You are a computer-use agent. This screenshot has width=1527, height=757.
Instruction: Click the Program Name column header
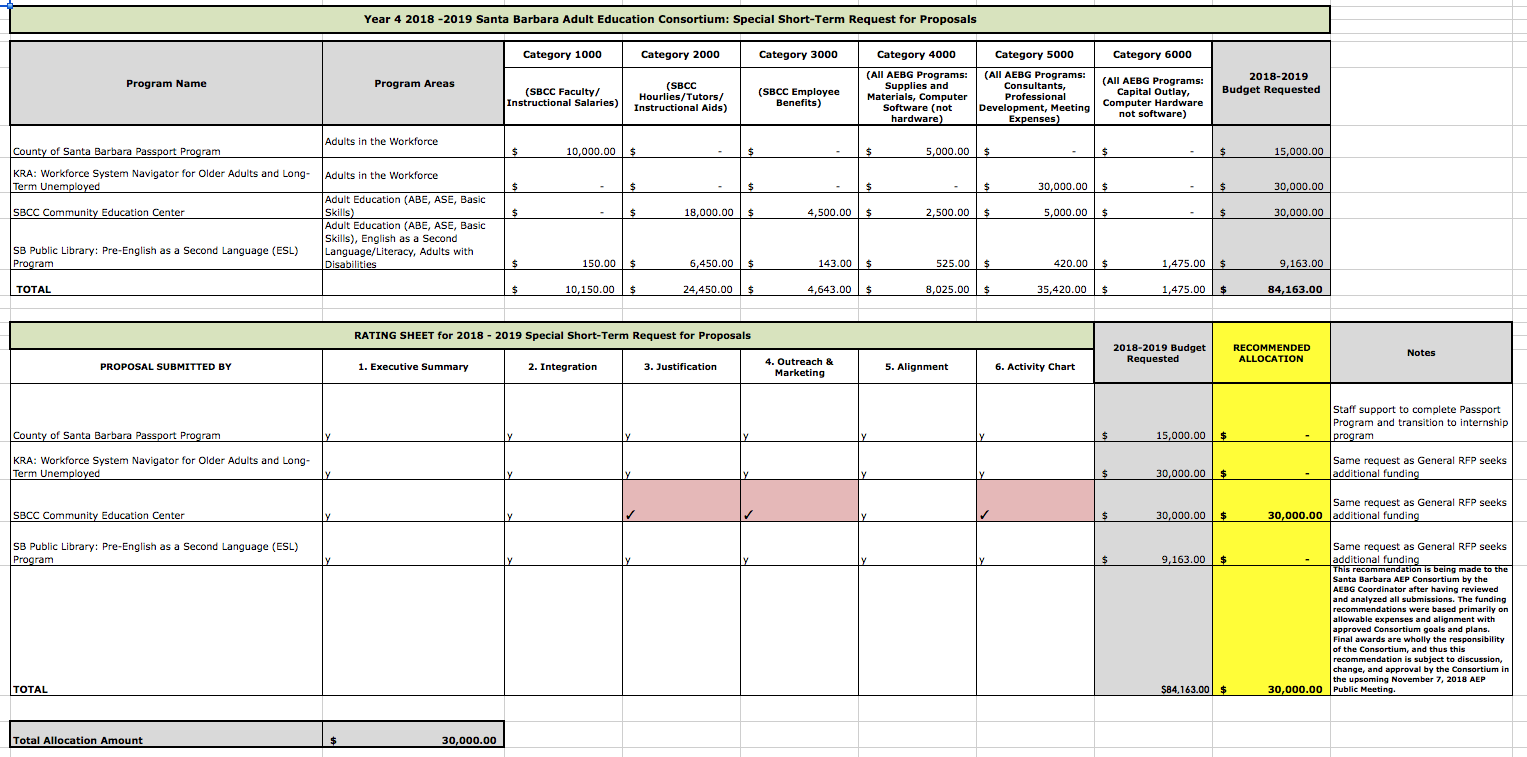pos(166,83)
